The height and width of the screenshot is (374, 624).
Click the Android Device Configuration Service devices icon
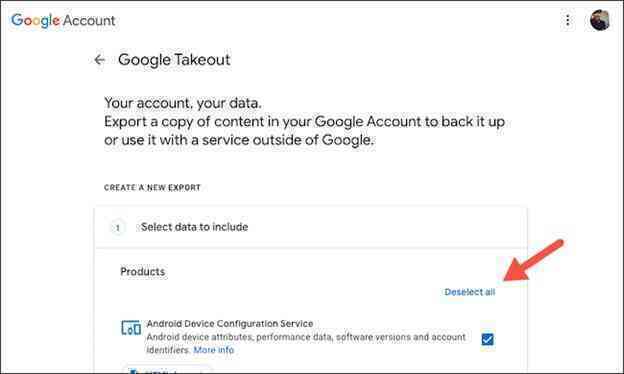(x=131, y=328)
